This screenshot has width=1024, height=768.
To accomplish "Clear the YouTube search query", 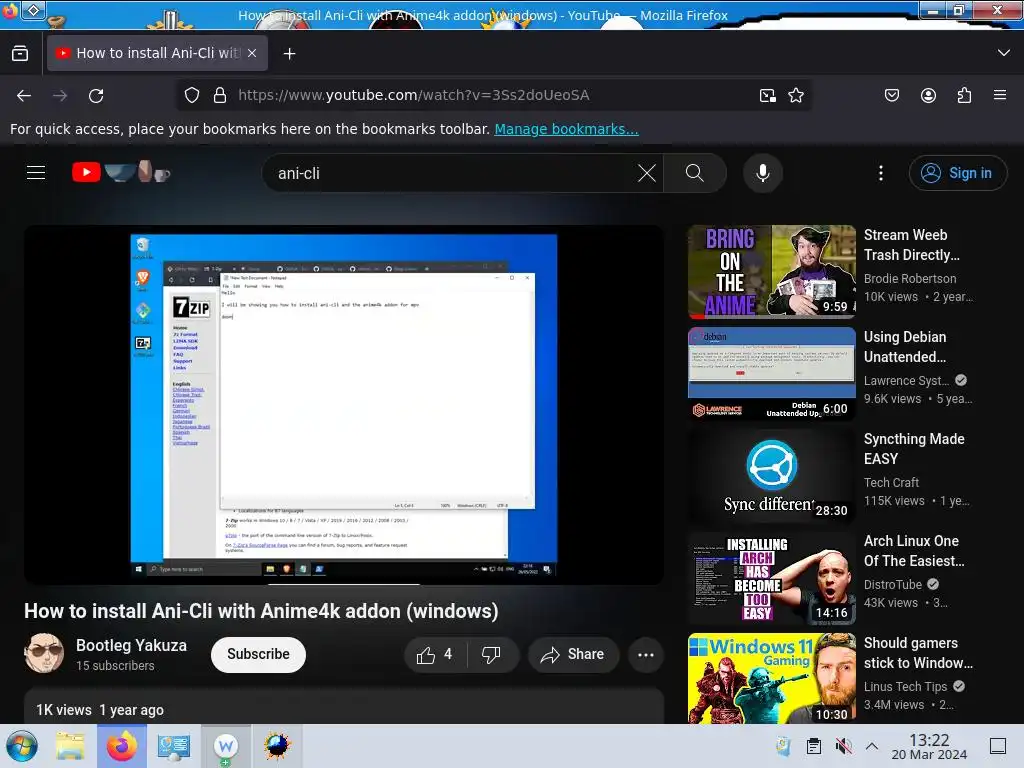I will point(647,173).
